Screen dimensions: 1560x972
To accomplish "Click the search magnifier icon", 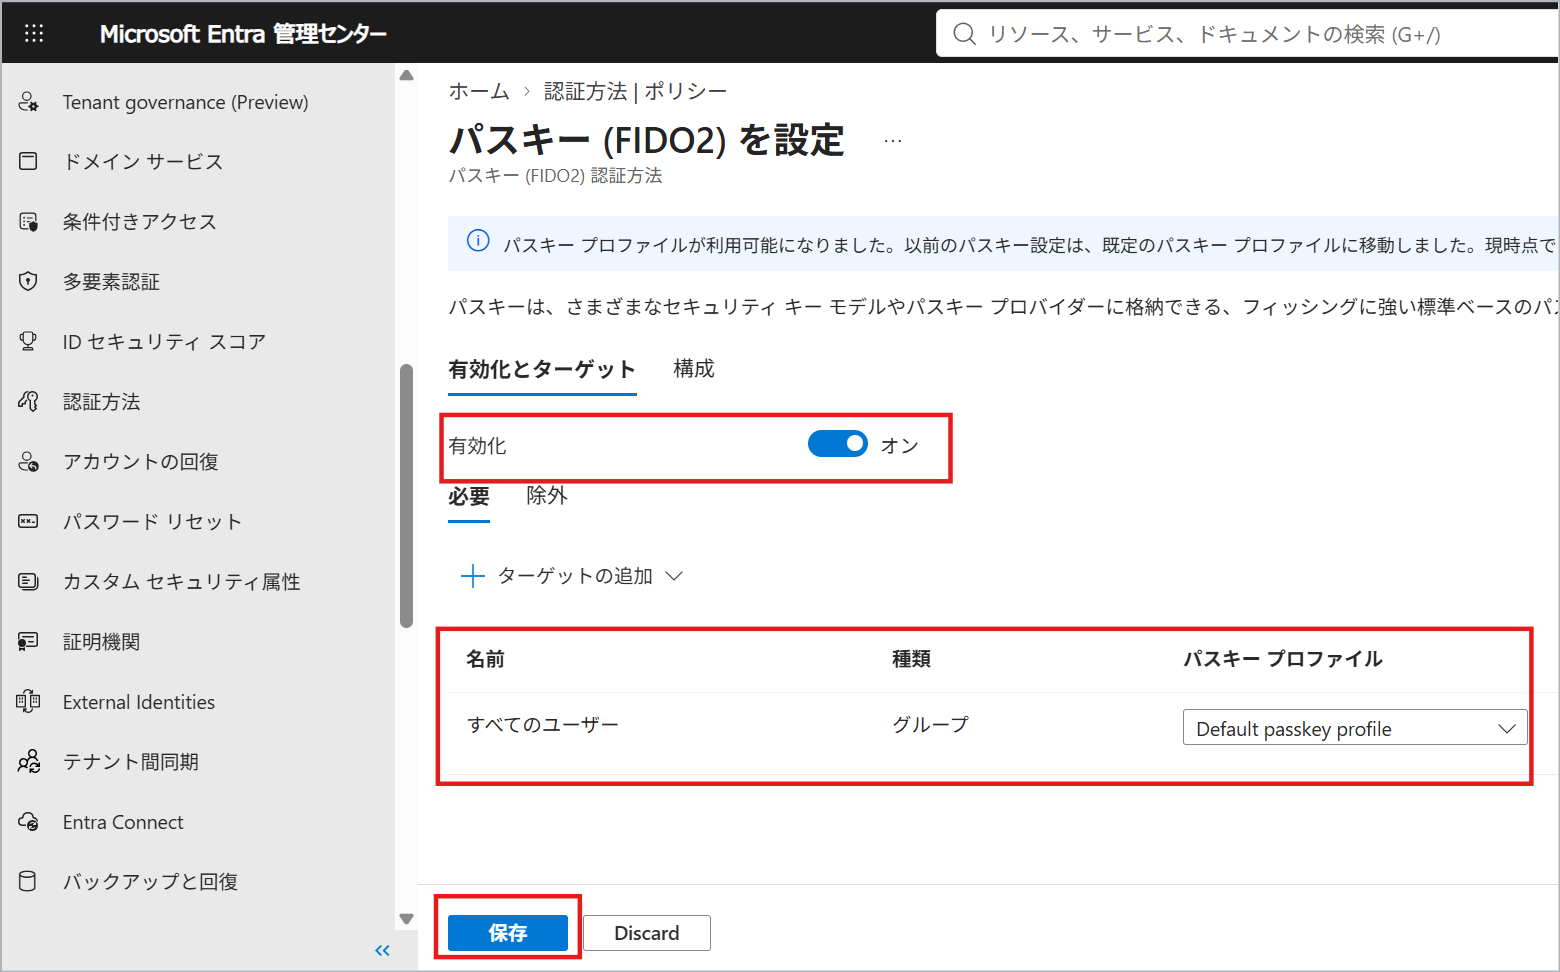I will pyautogui.click(x=964, y=34).
